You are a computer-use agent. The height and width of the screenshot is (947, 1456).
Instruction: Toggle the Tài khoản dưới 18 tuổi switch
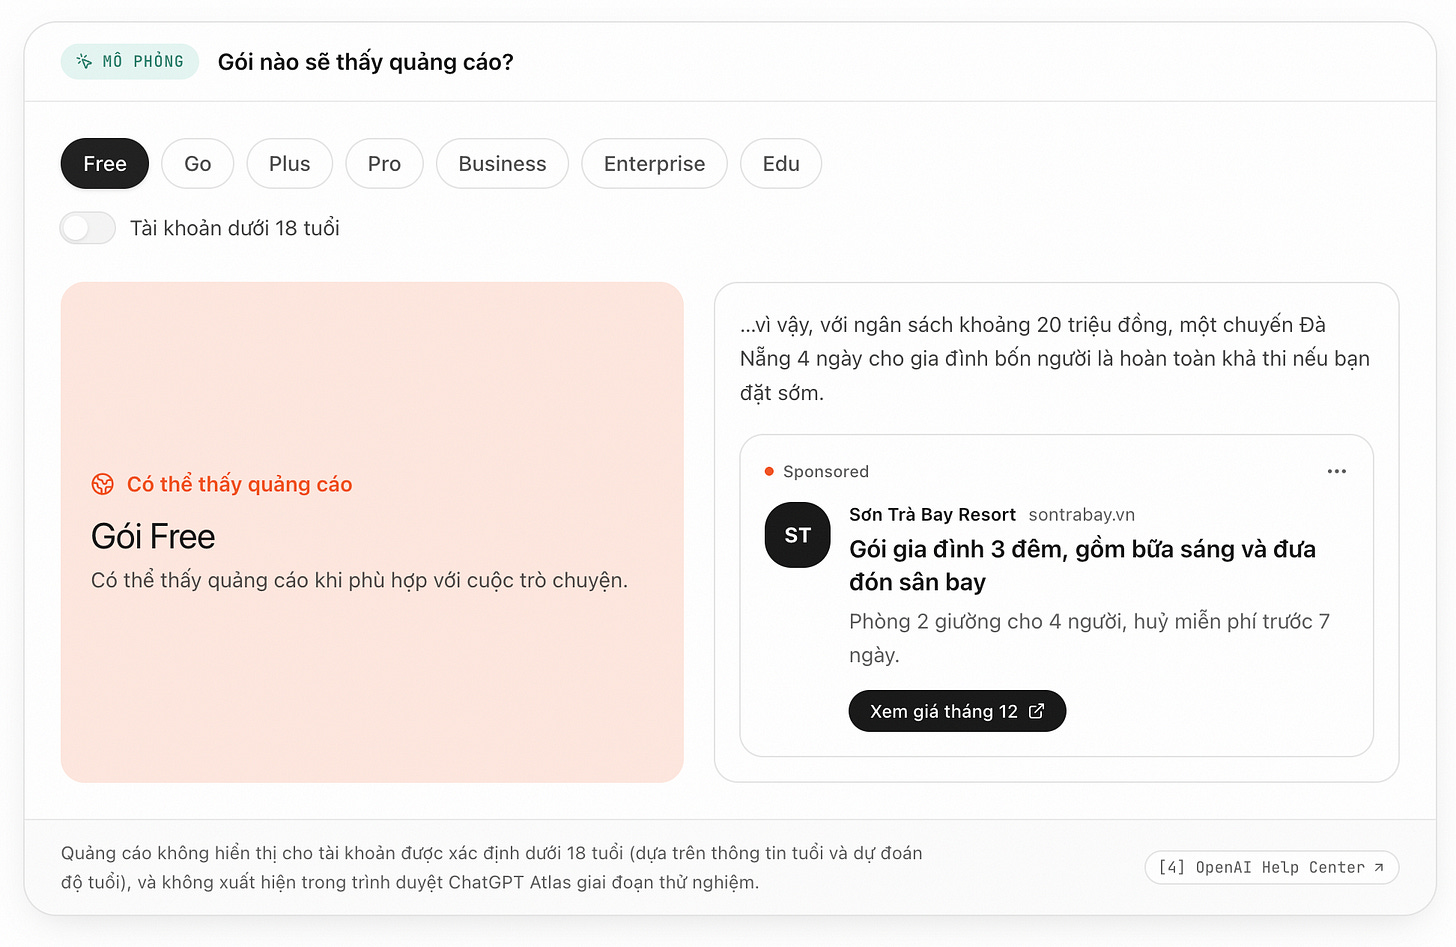coord(88,228)
